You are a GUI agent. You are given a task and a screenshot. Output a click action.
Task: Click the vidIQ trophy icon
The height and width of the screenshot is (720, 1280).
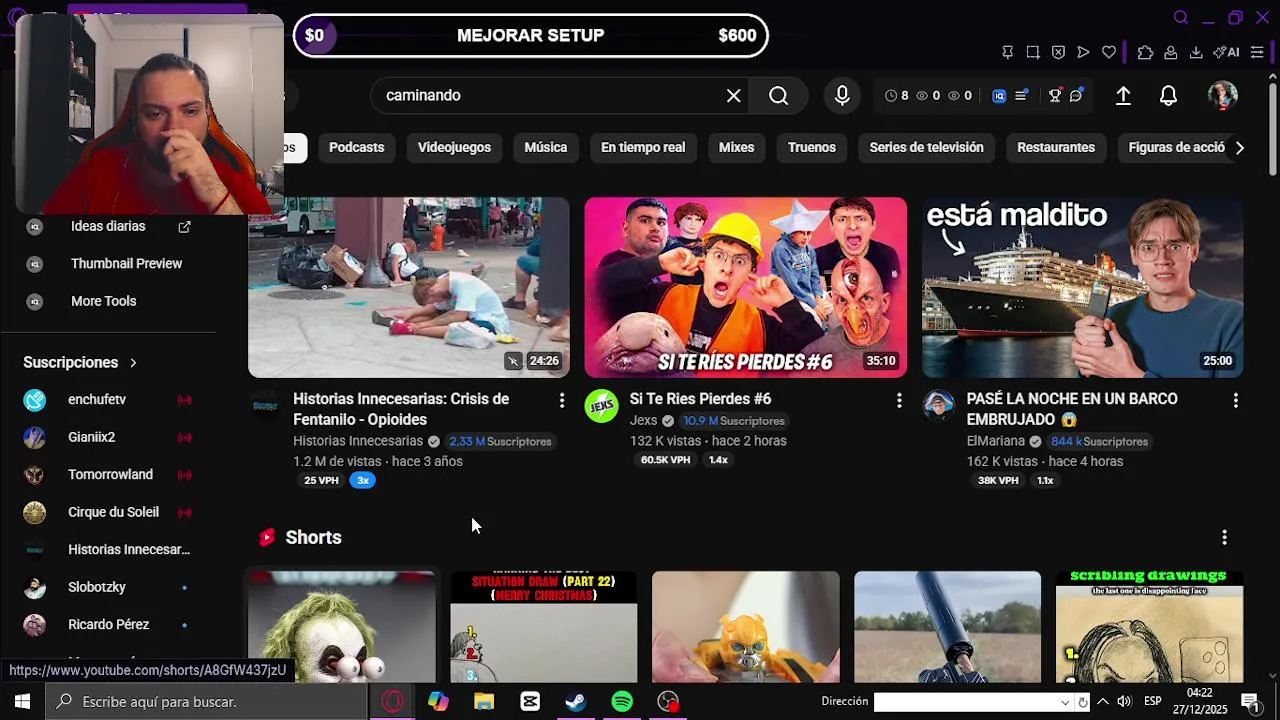coord(1054,96)
